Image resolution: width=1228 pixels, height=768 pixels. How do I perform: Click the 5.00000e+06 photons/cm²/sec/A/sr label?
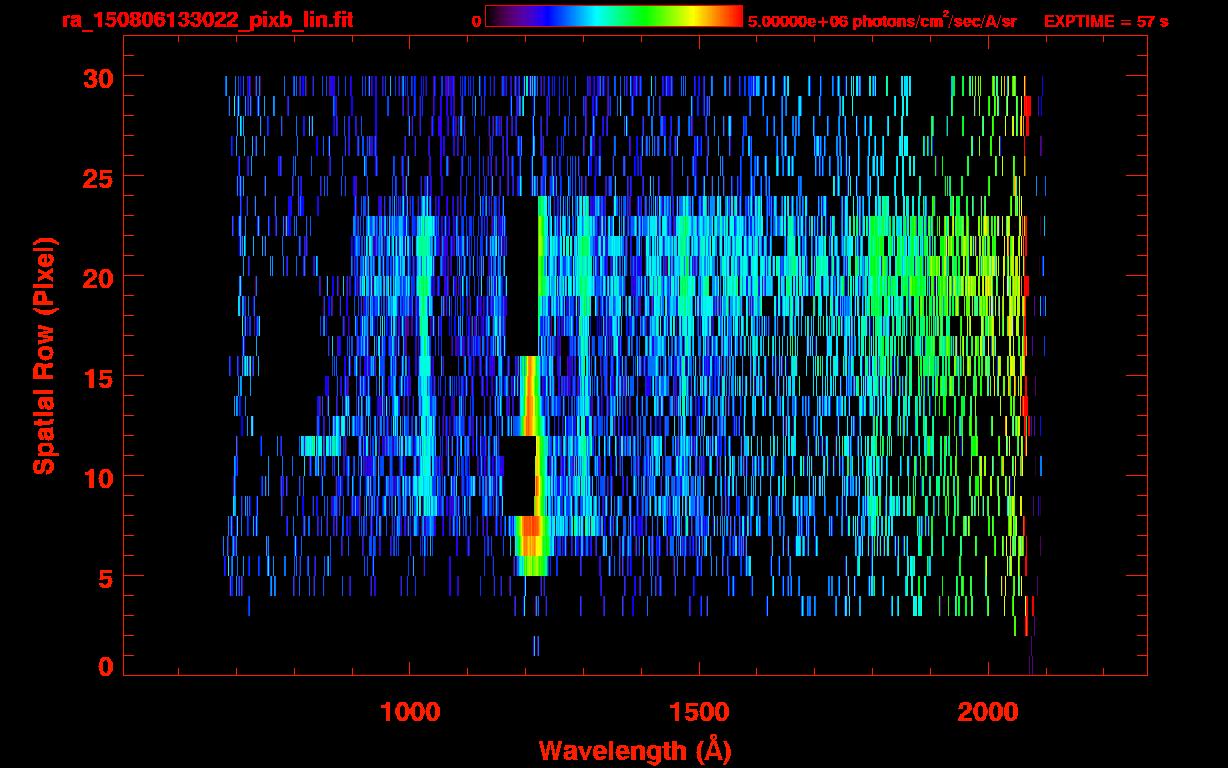click(x=882, y=20)
